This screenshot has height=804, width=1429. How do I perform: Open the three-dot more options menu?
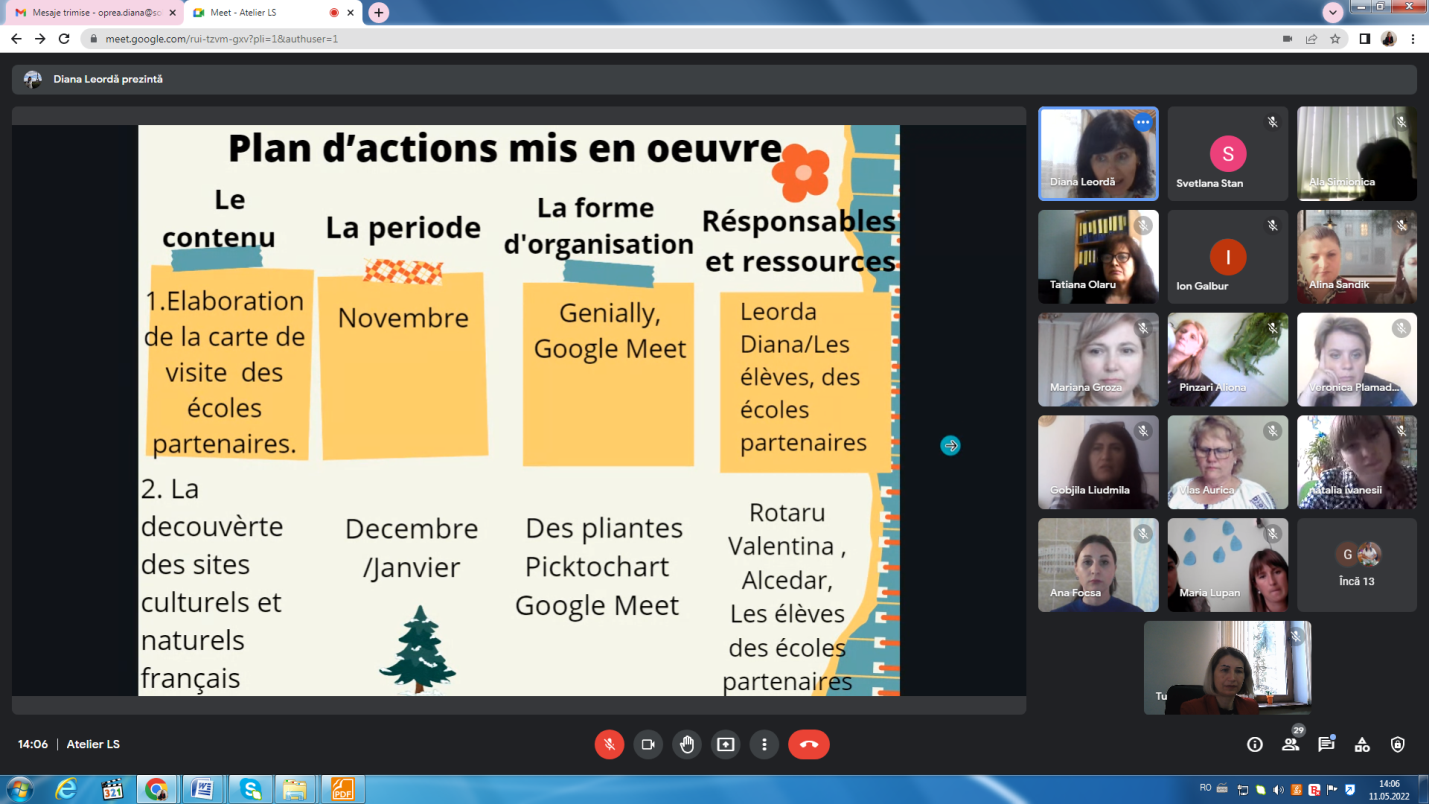(x=764, y=744)
